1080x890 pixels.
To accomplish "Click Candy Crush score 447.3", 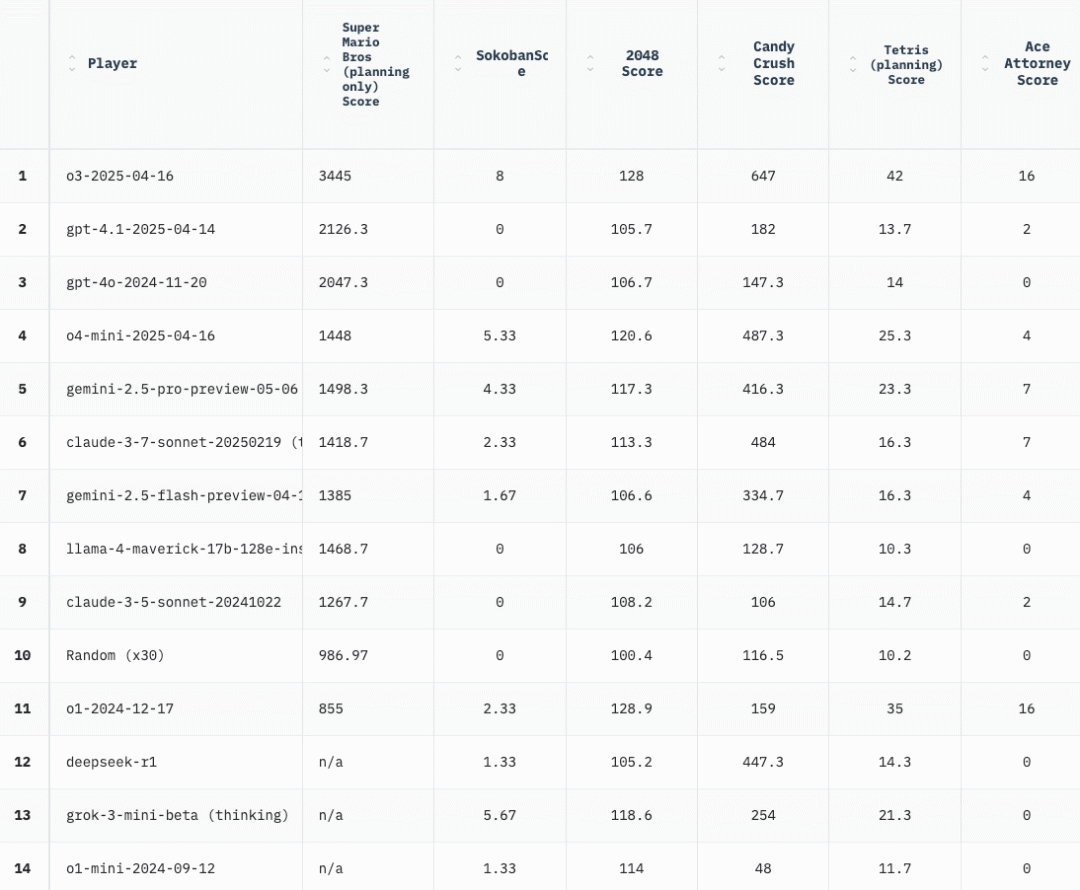I will 763,762.
